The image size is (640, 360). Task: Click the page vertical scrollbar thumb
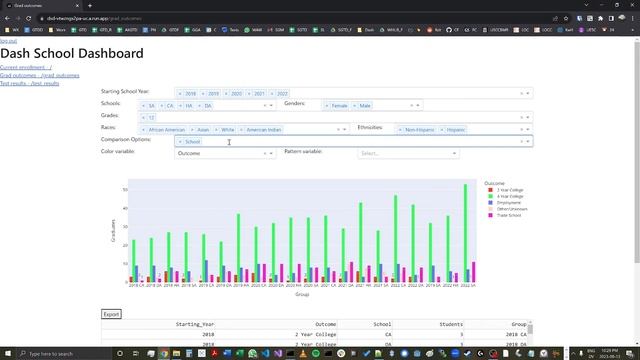click(x=637, y=151)
